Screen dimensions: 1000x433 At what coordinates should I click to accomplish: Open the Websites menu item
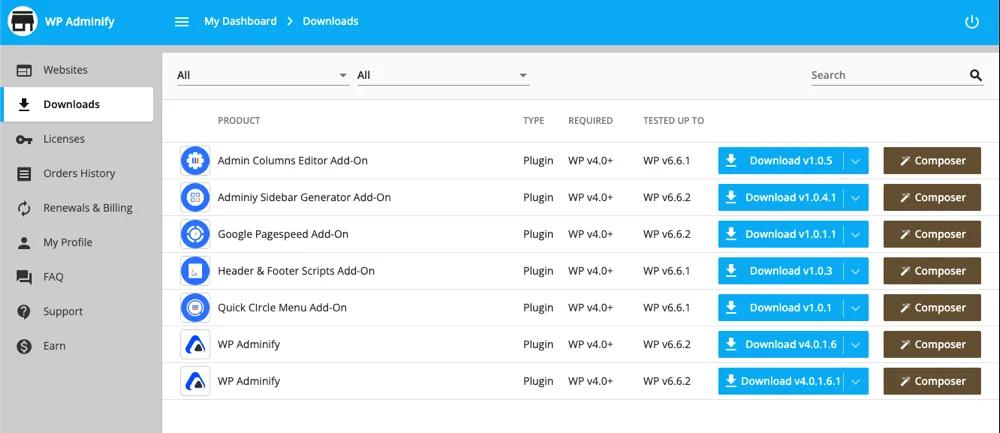pyautogui.click(x=78, y=70)
